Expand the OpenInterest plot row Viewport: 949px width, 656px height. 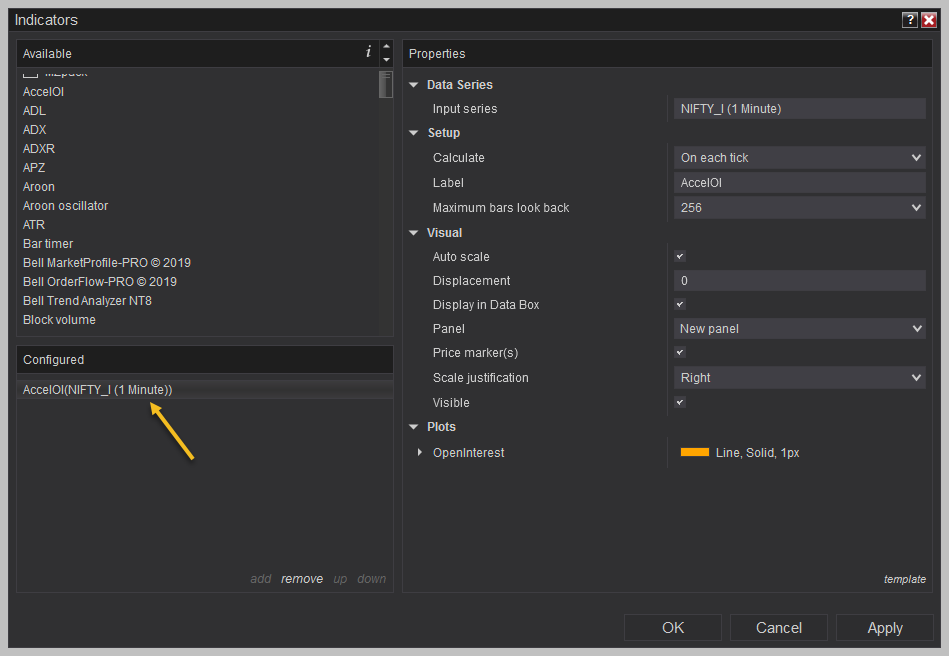coord(419,452)
